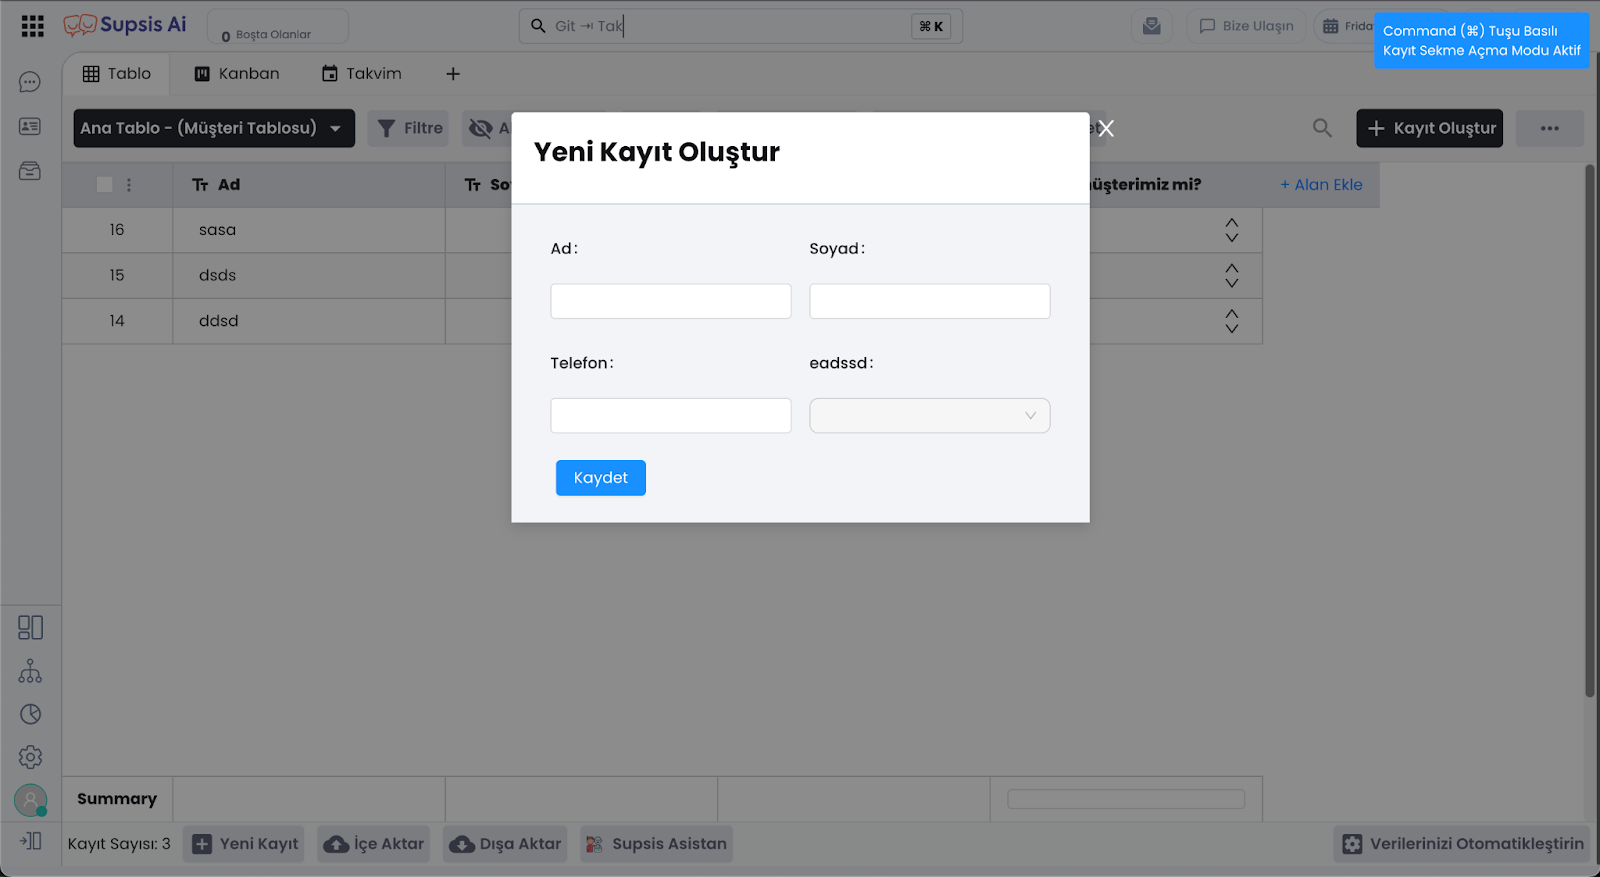
Task: Open the settings gear in sidebar
Action: (x=30, y=757)
